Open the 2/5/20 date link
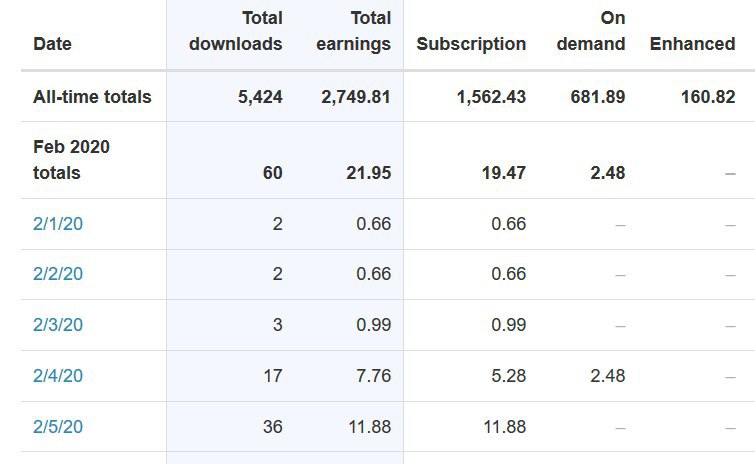 pos(58,427)
